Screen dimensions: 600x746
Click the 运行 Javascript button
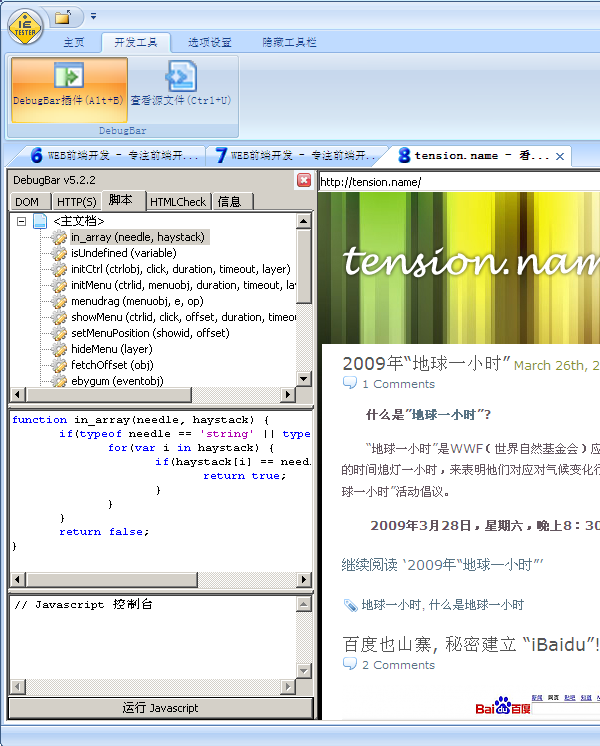point(160,708)
